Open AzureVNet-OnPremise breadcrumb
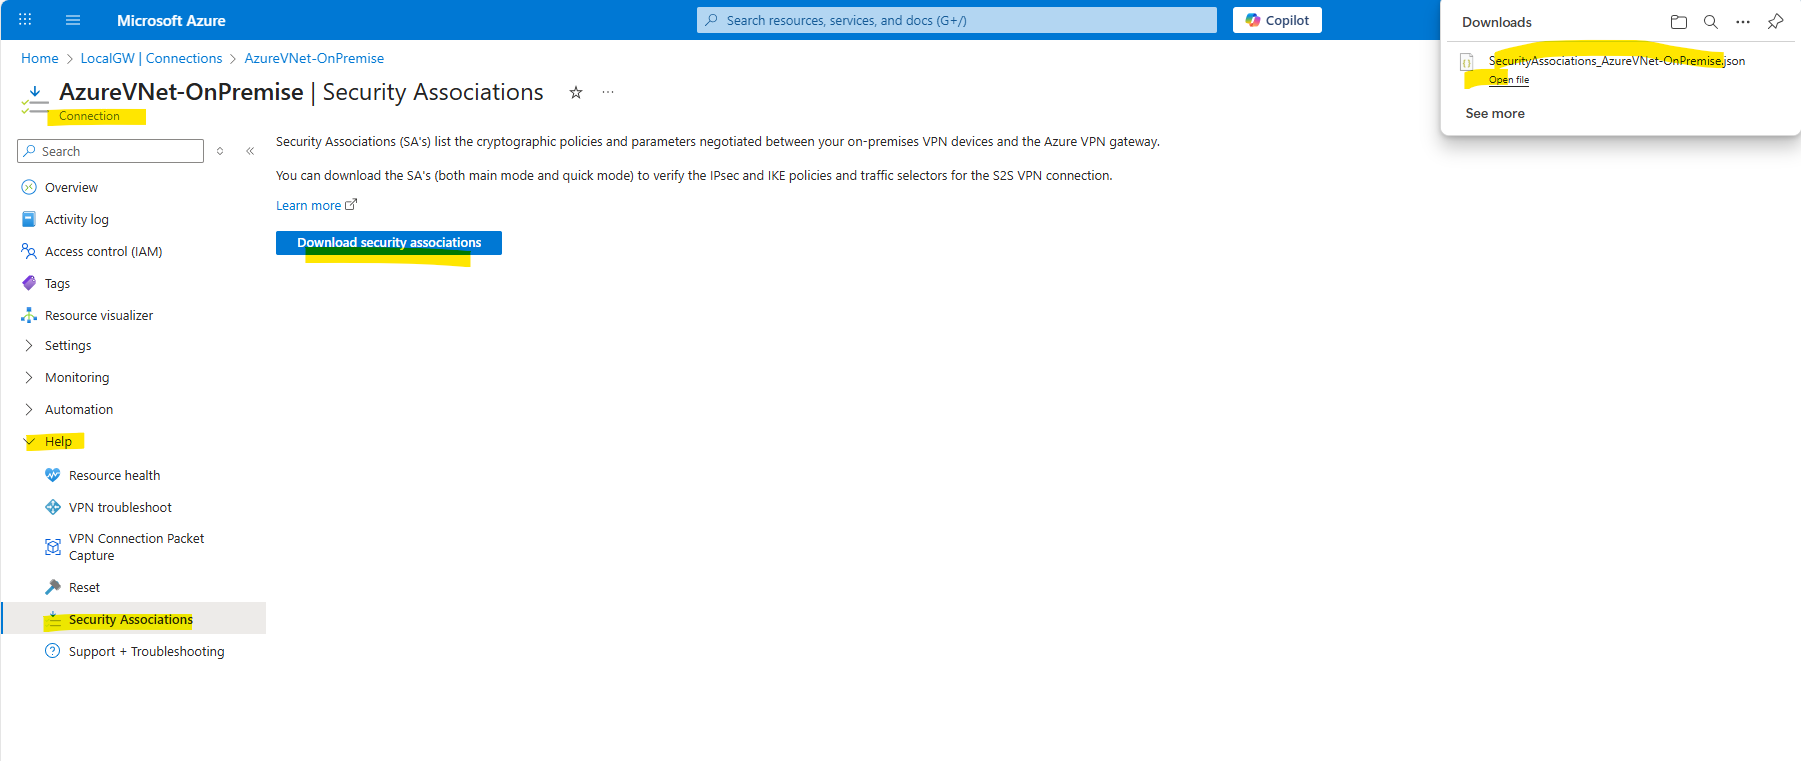 [314, 58]
